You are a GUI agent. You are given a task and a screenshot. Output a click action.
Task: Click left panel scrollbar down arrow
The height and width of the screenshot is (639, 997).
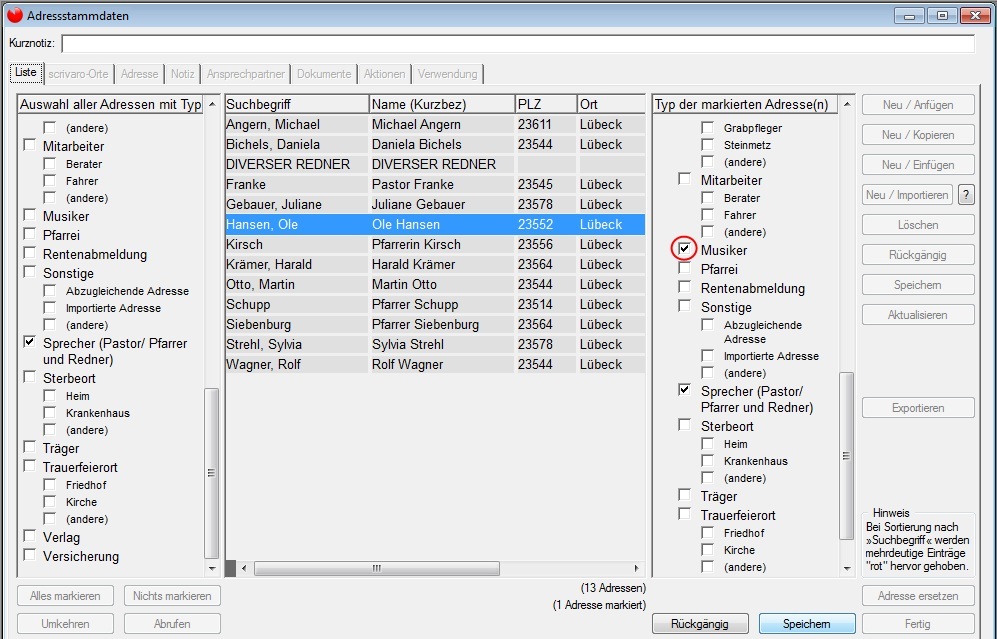pyautogui.click(x=212, y=568)
